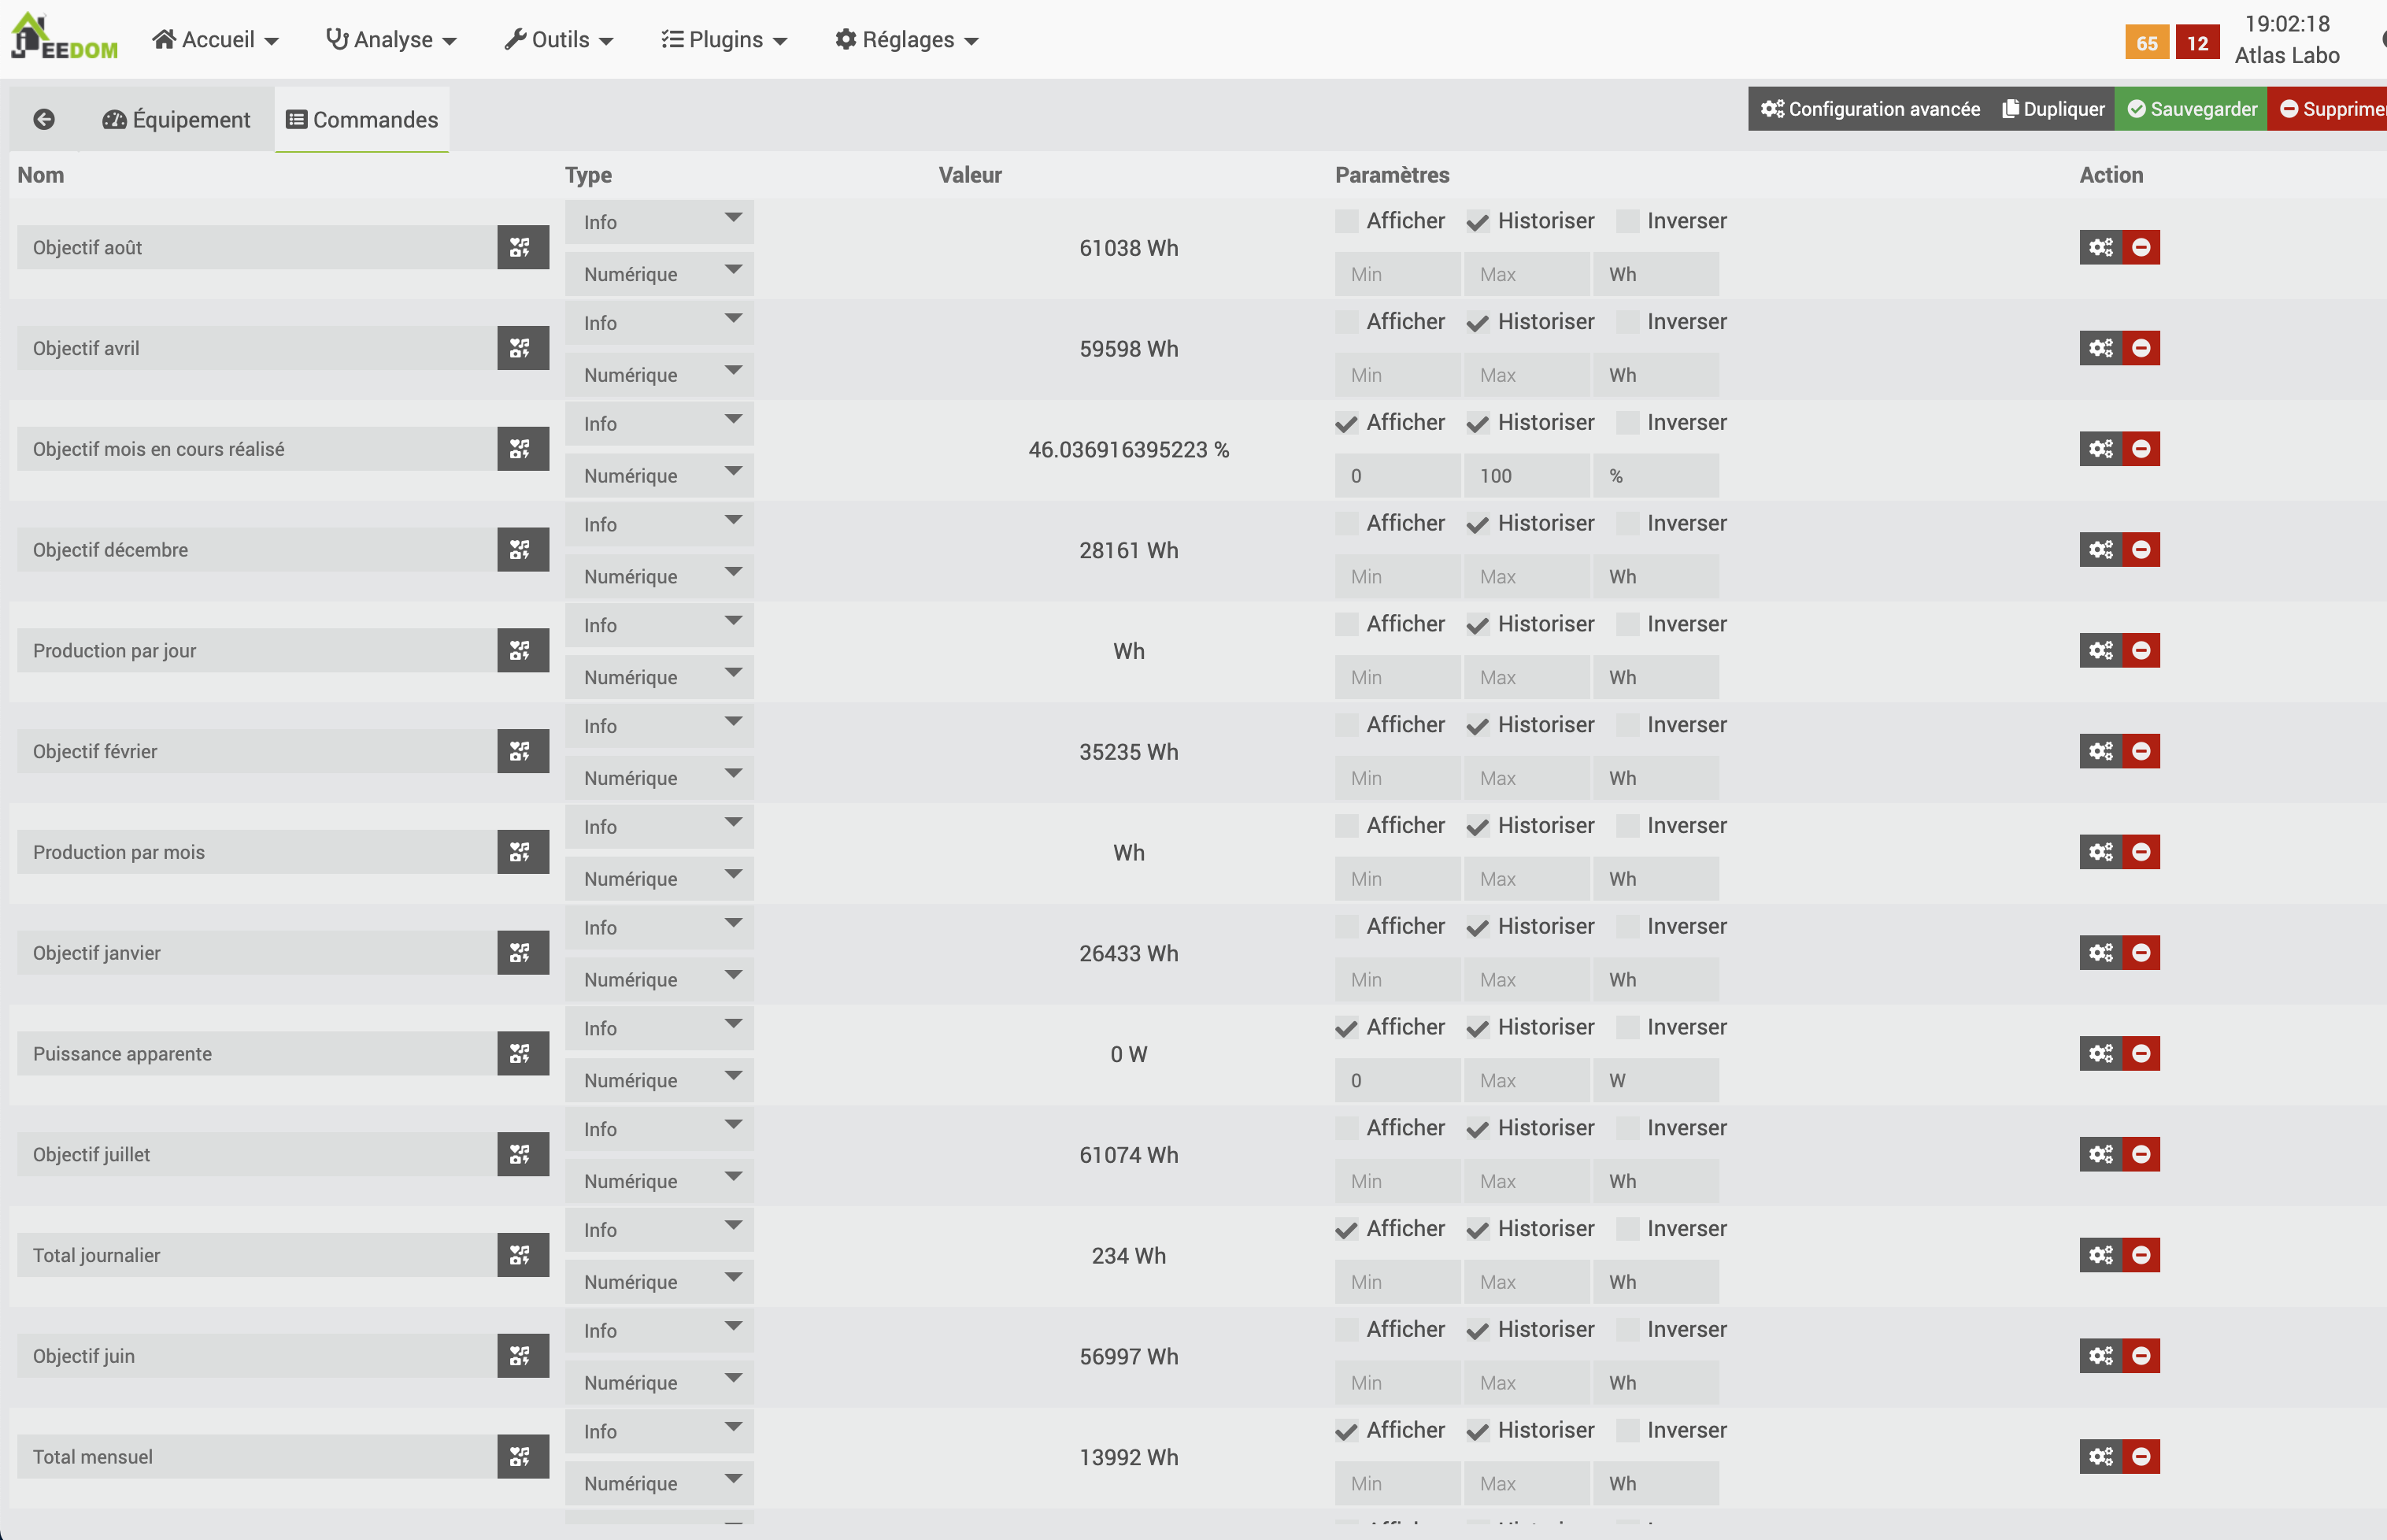Viewport: 2387px width, 1540px height.
Task: Click Configuration avancée button
Action: click(x=1870, y=109)
